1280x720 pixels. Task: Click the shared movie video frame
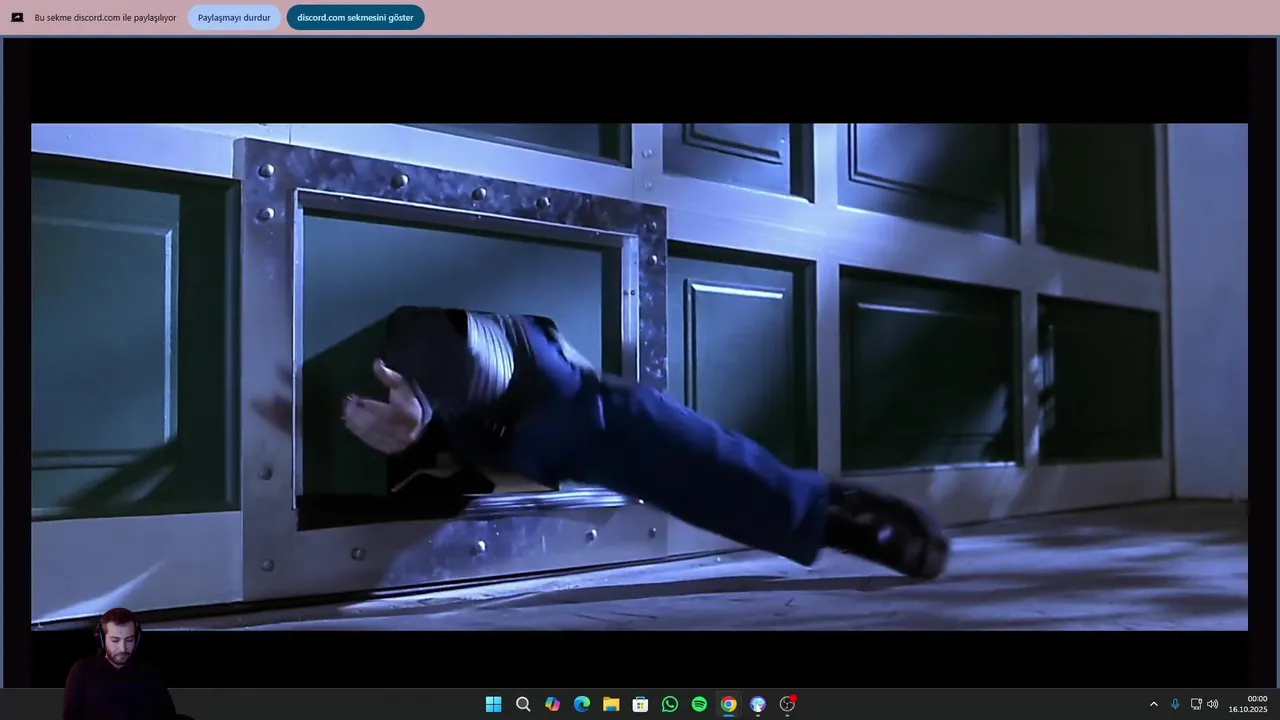coord(639,377)
